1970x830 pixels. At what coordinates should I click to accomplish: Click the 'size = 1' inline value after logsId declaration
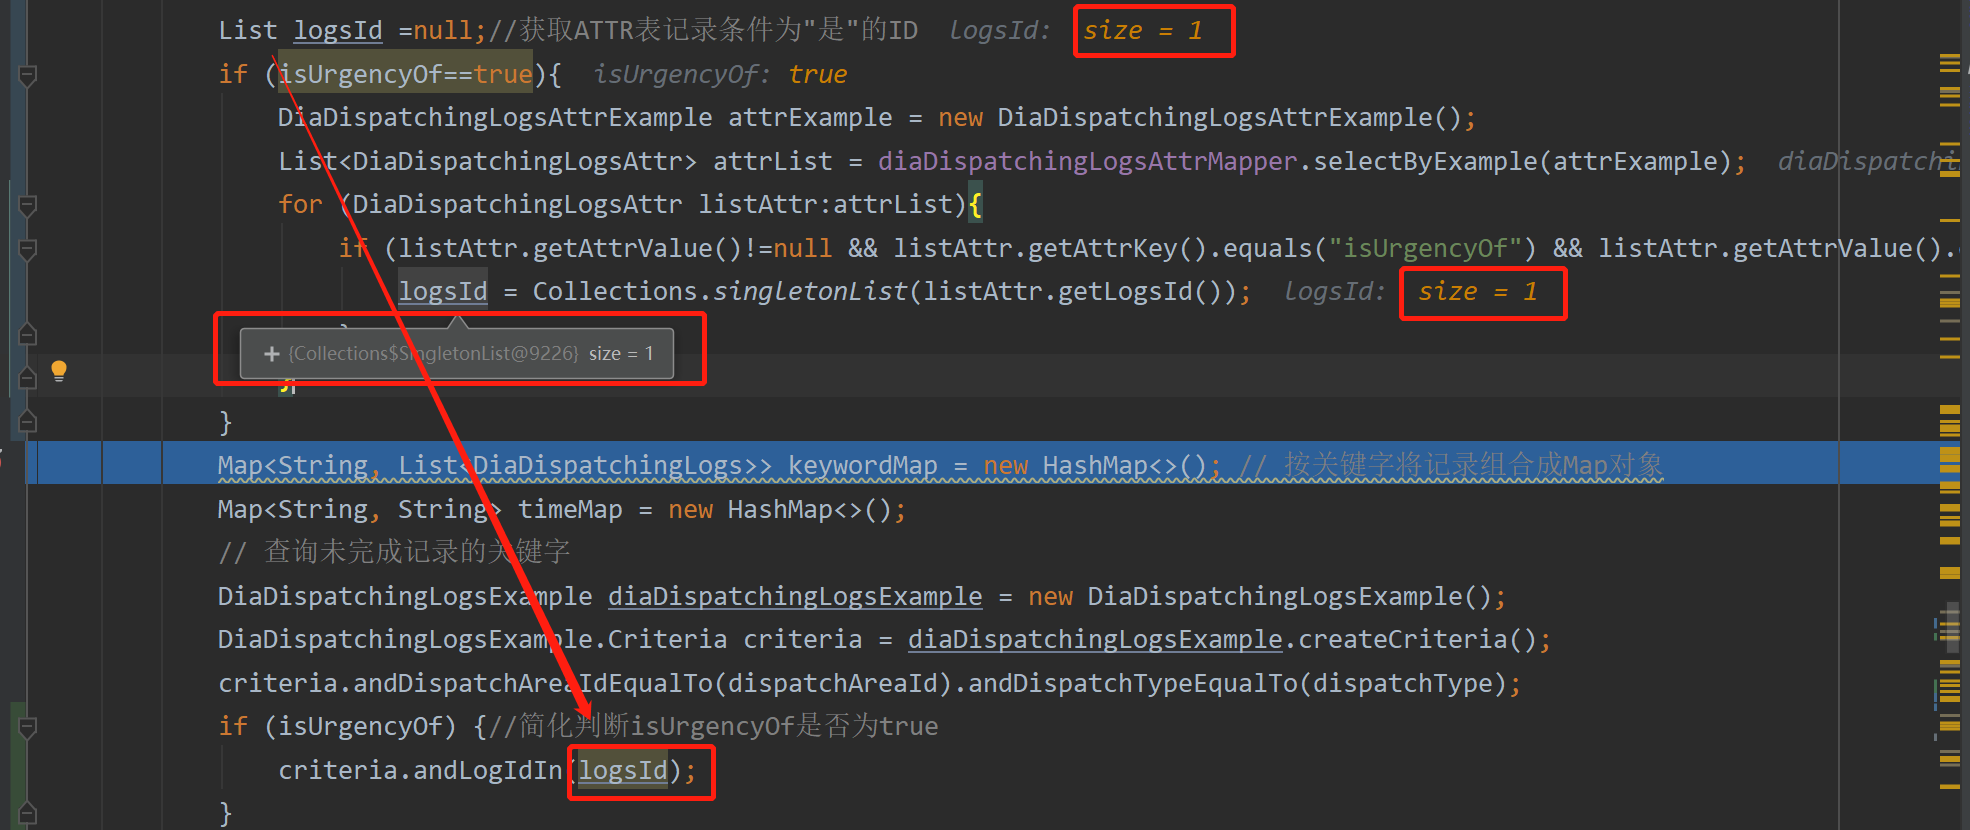coord(1143,31)
